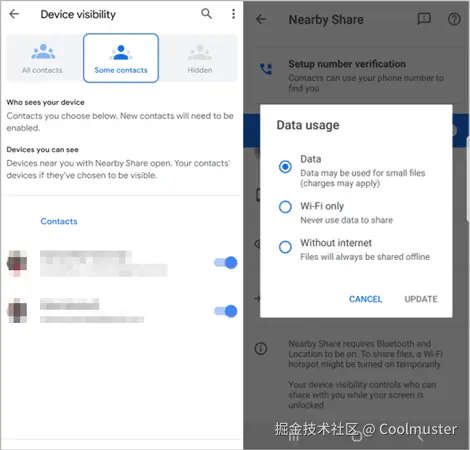Screen dimensions: 470x450
Task: Select the Hidden visibility tab
Action: (x=200, y=58)
